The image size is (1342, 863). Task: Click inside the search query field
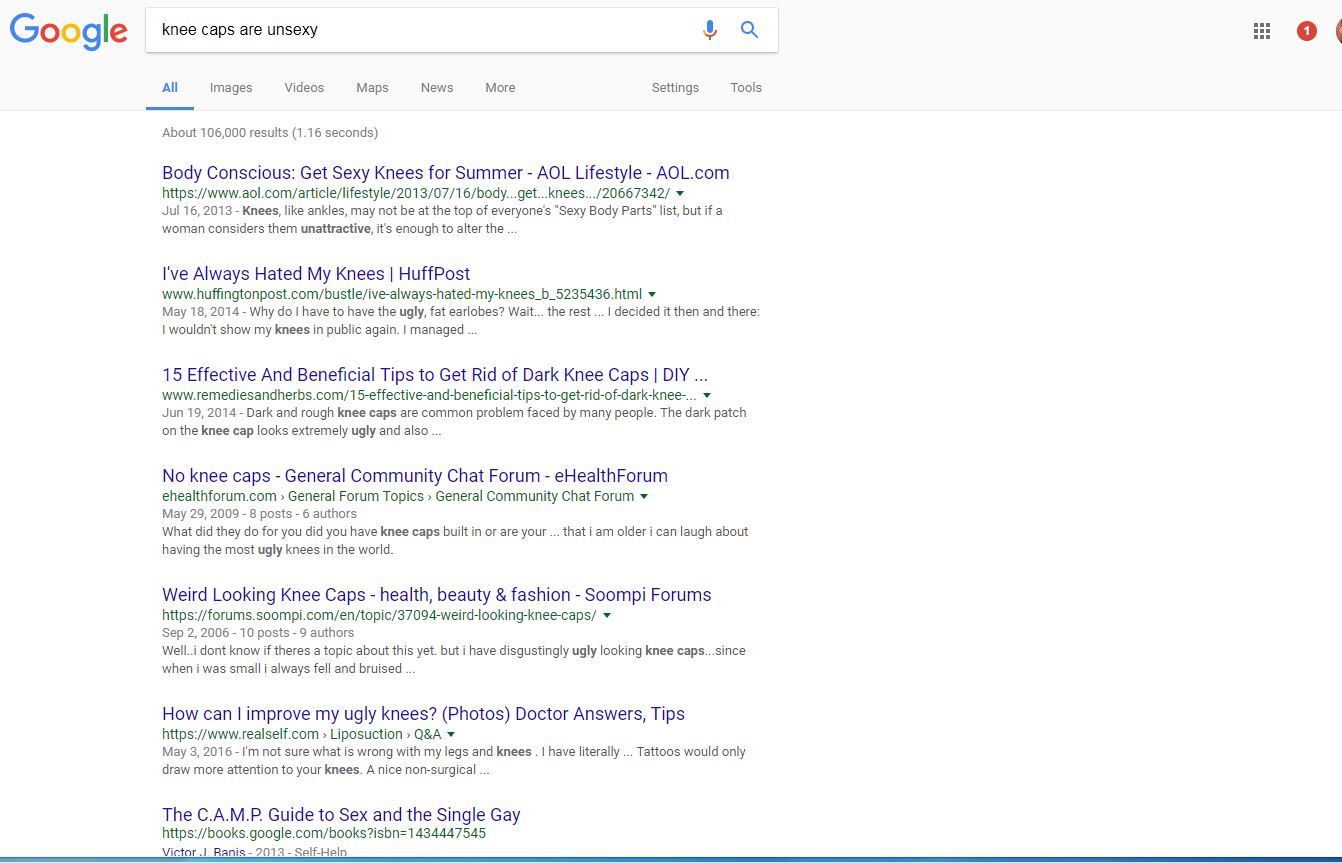point(420,30)
